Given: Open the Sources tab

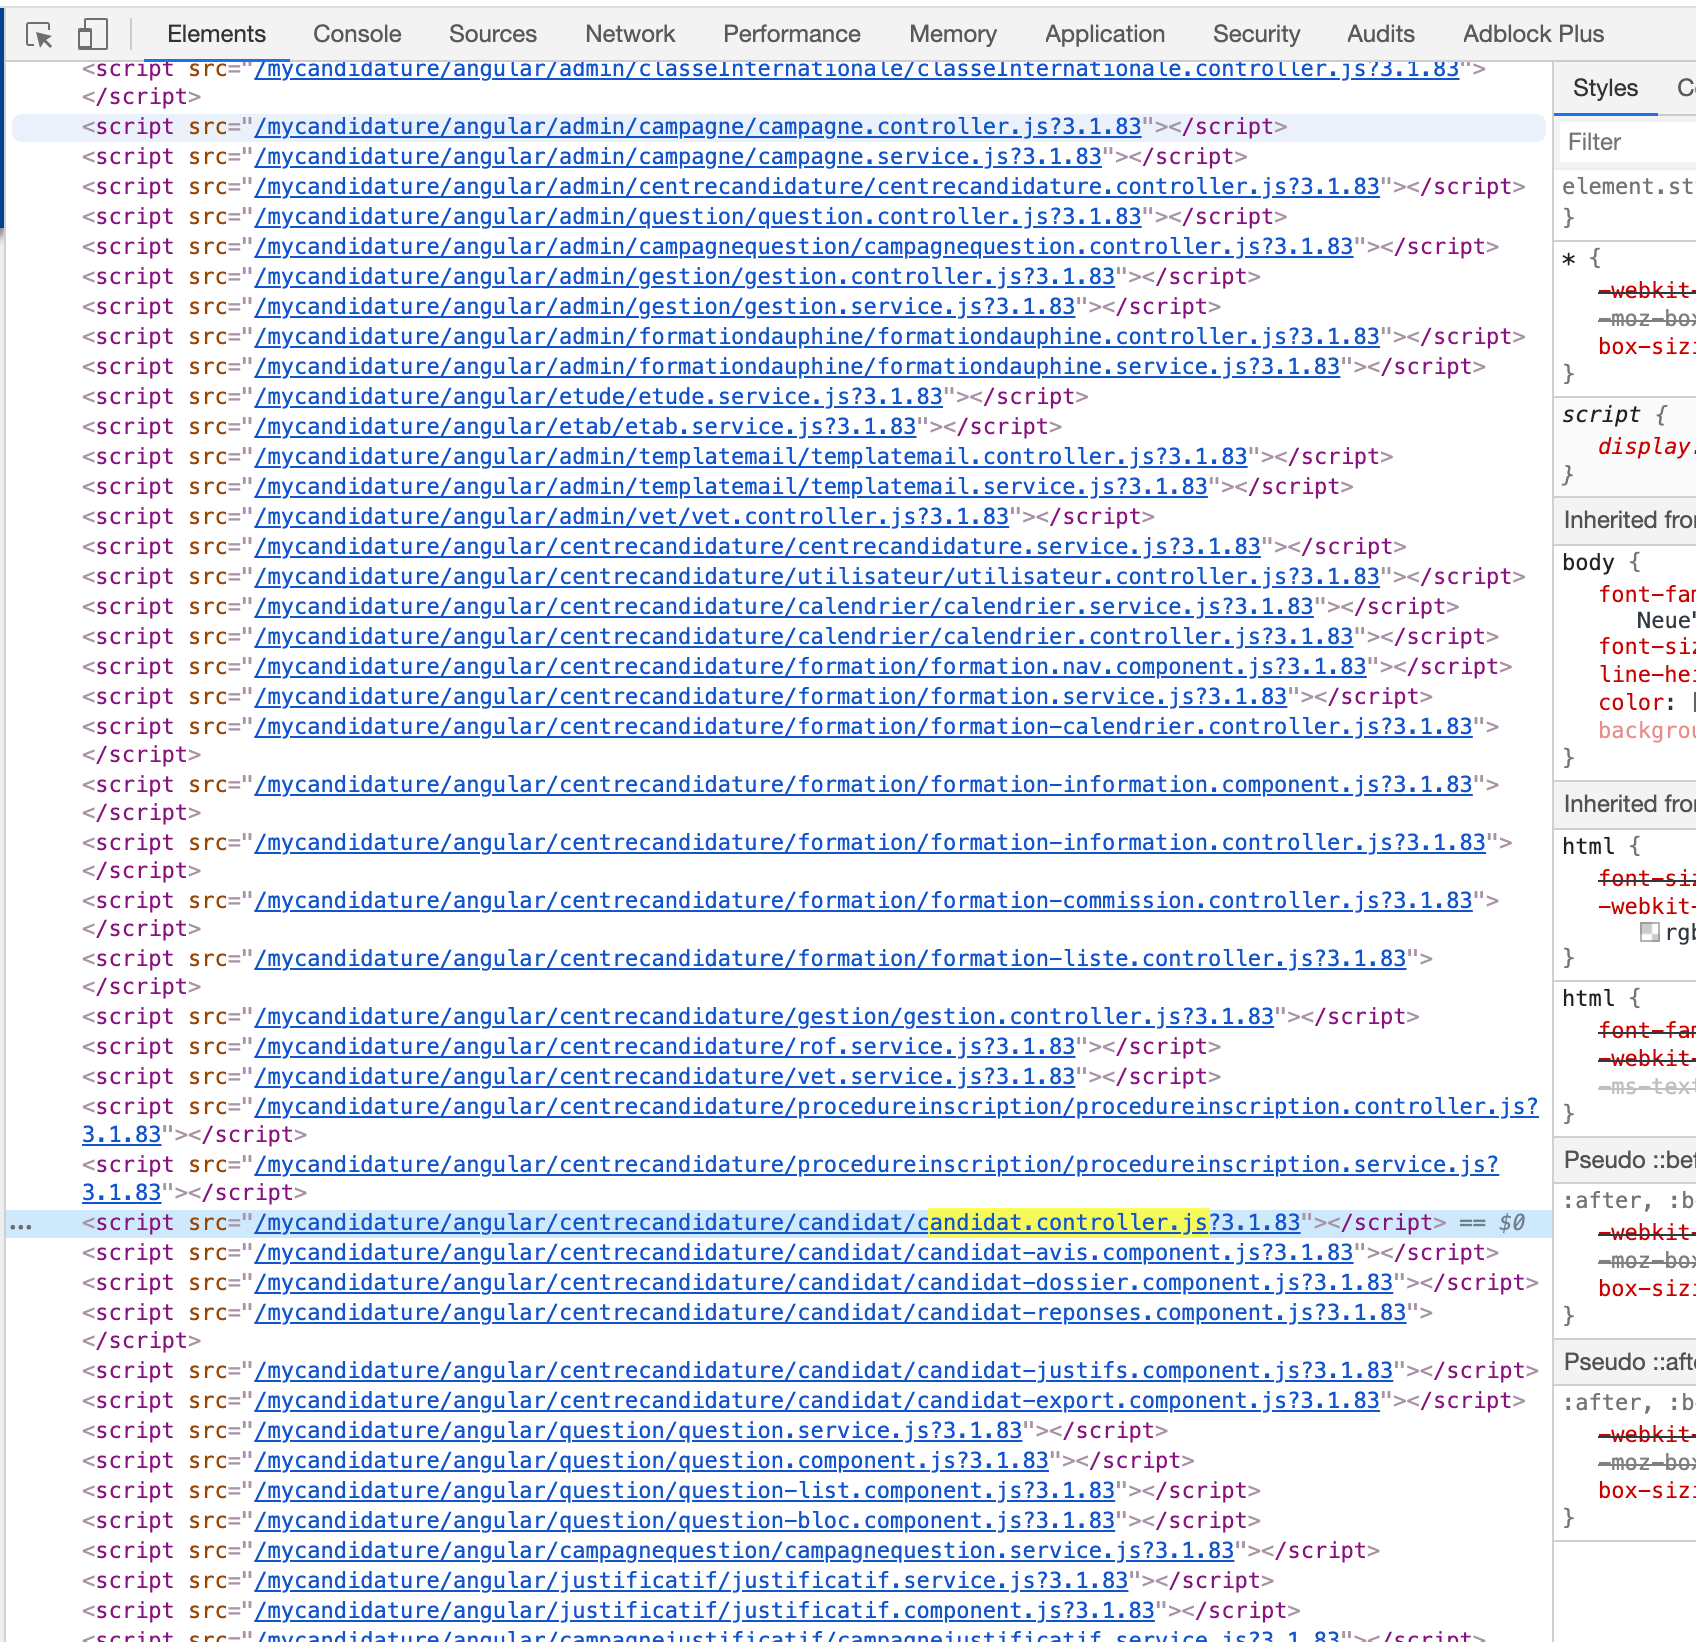Looking at the screenshot, I should pos(492,34).
